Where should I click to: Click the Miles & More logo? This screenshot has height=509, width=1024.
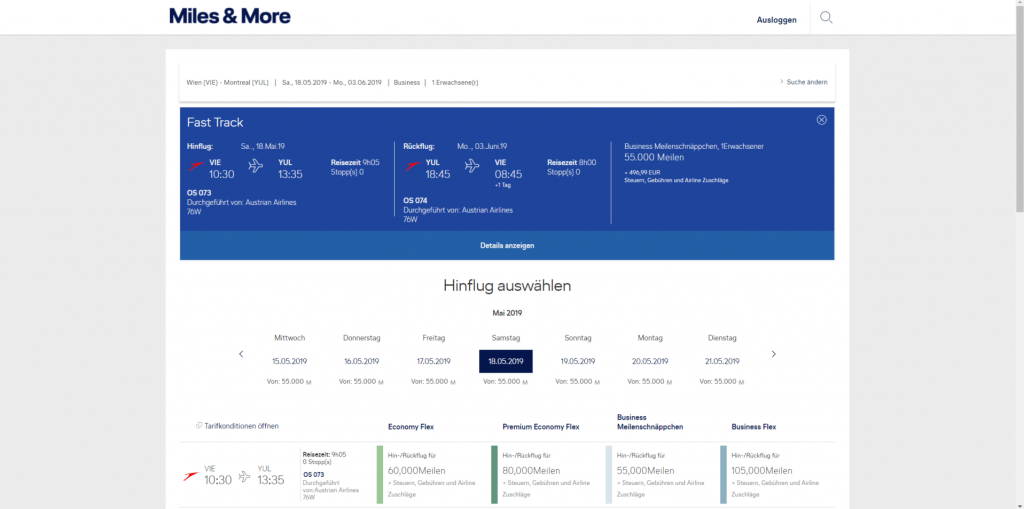230,16
